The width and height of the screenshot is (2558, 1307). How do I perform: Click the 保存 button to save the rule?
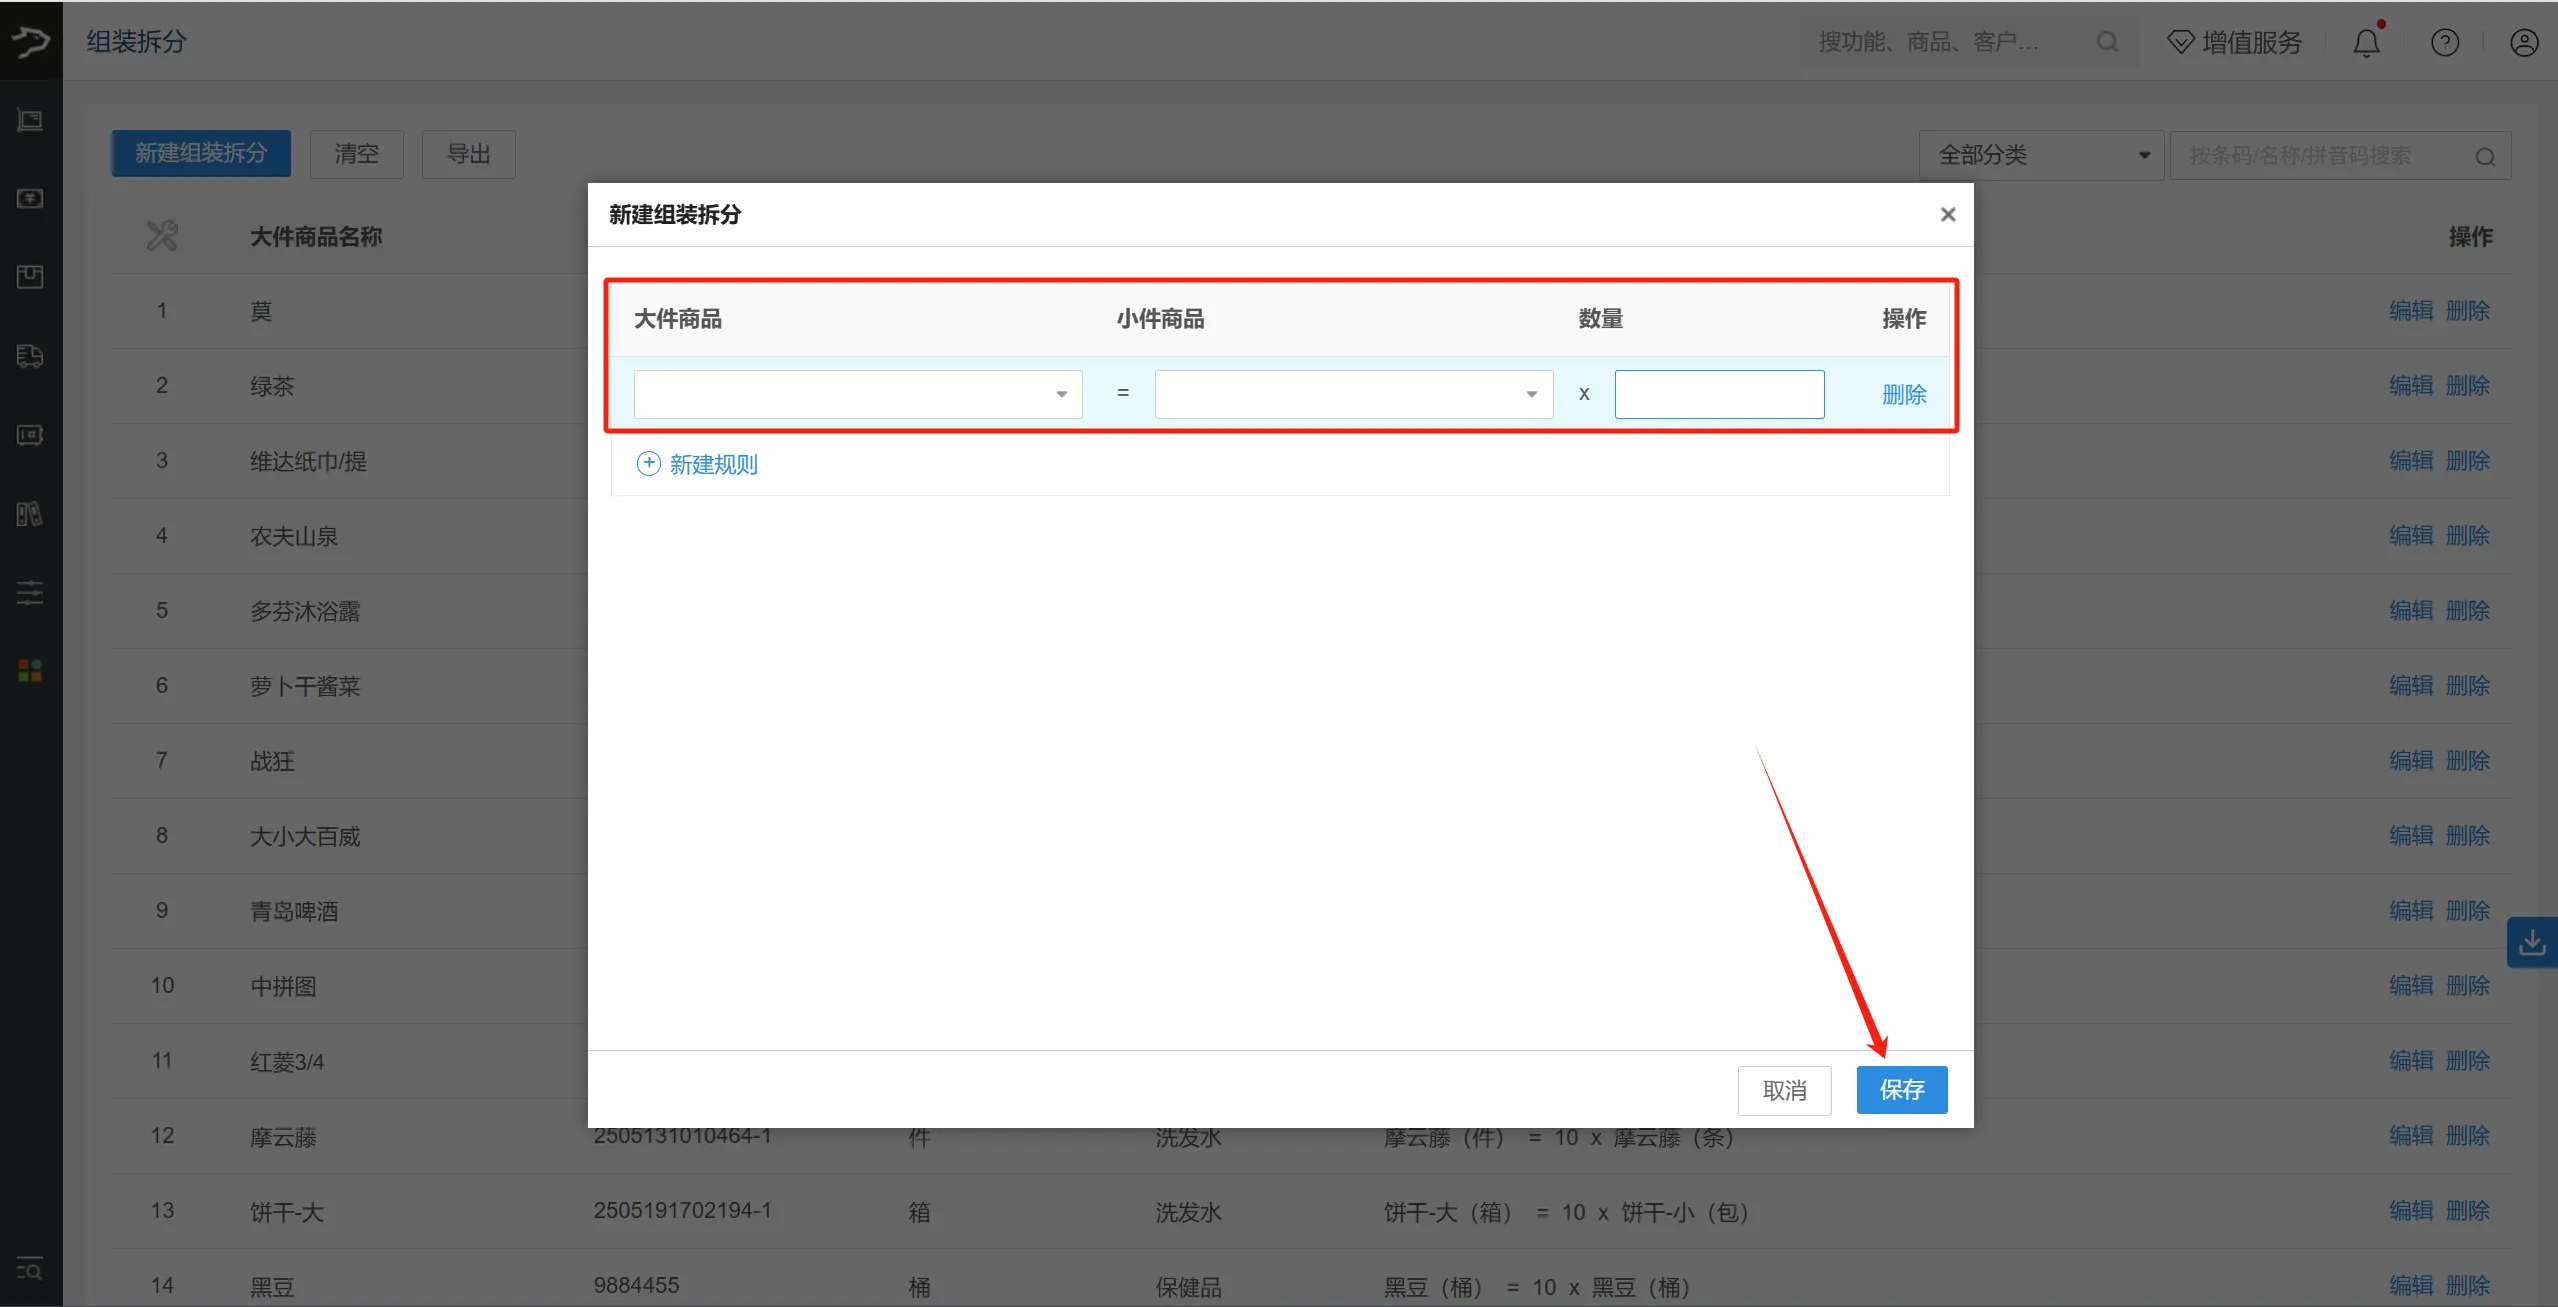point(1901,1089)
